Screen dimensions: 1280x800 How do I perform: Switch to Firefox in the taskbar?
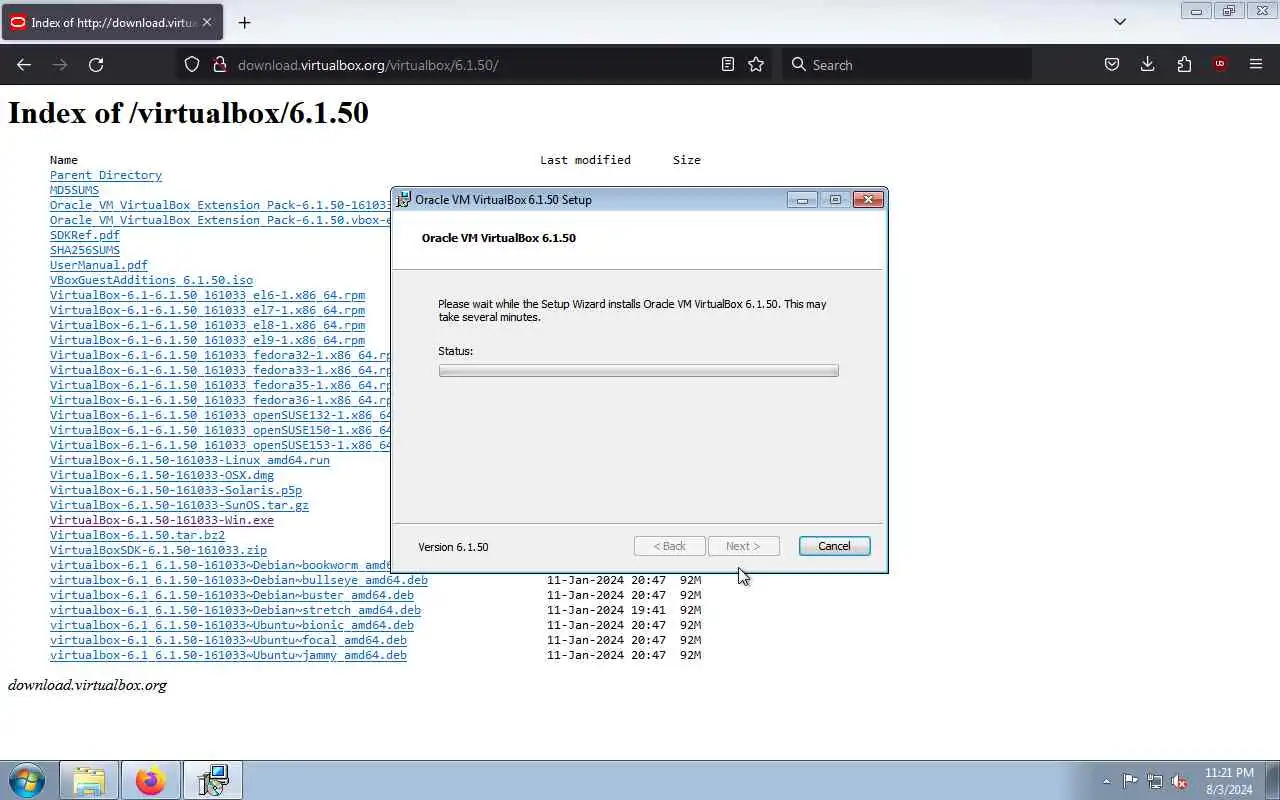151,780
